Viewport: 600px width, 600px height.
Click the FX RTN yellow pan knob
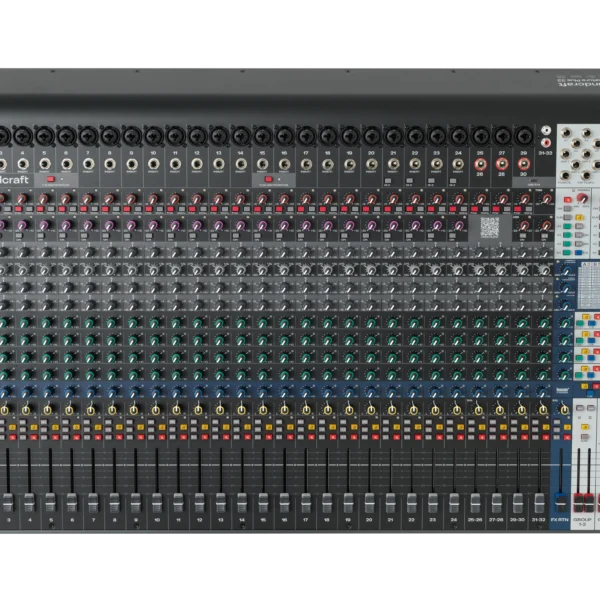(564, 411)
